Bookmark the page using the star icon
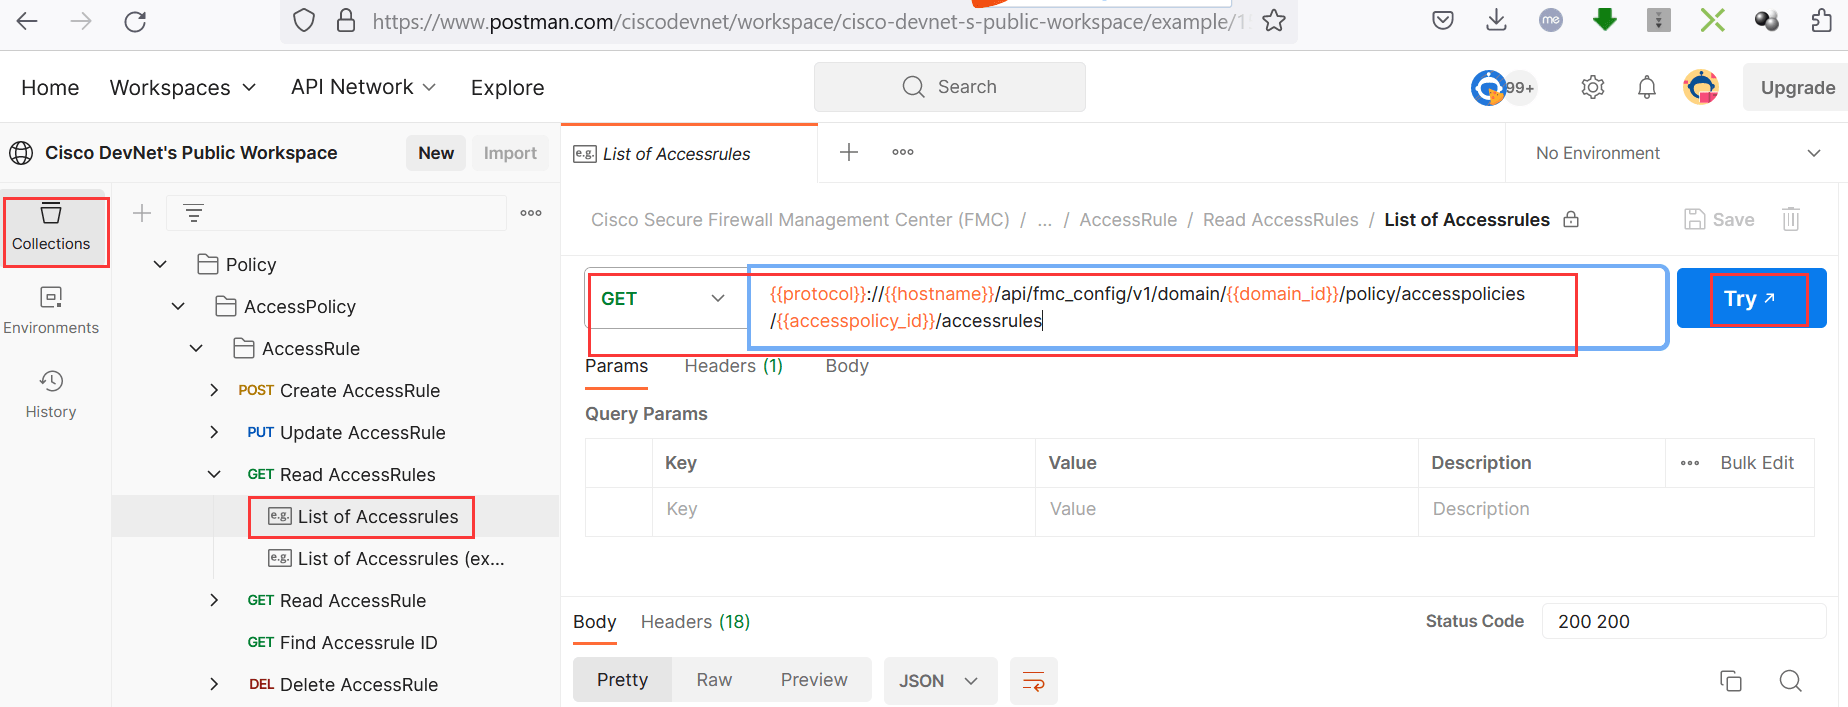 [1273, 21]
